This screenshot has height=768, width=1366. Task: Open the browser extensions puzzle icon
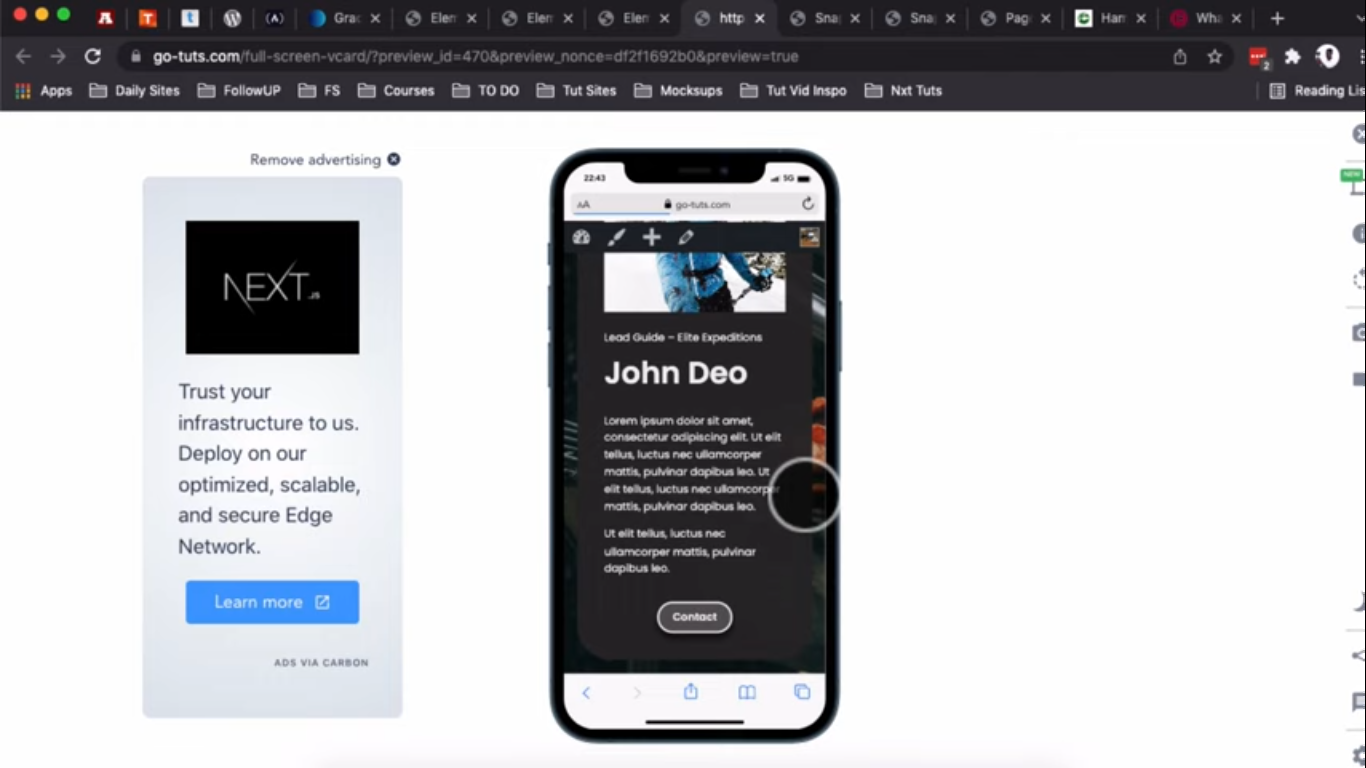click(x=1292, y=57)
